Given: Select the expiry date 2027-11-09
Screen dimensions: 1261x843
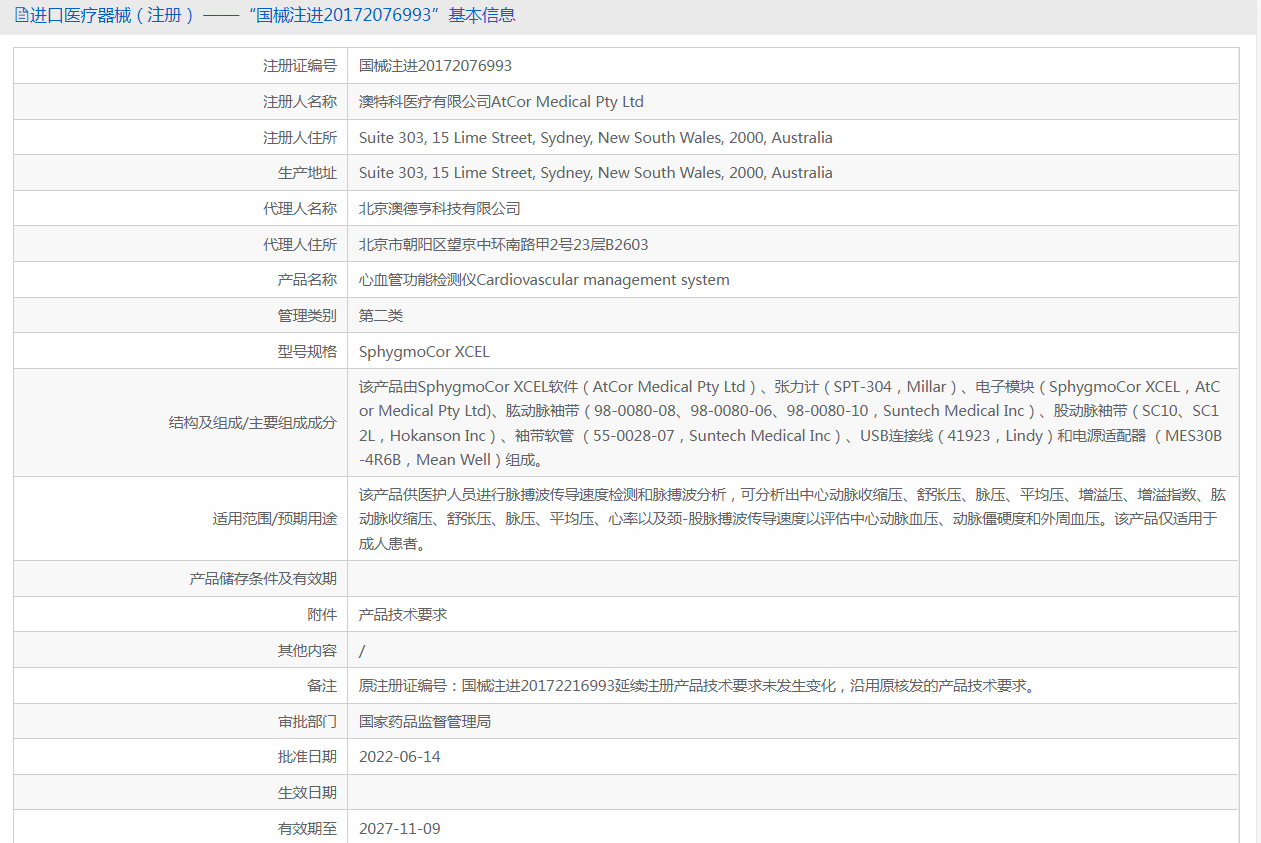Looking at the screenshot, I should coord(400,828).
